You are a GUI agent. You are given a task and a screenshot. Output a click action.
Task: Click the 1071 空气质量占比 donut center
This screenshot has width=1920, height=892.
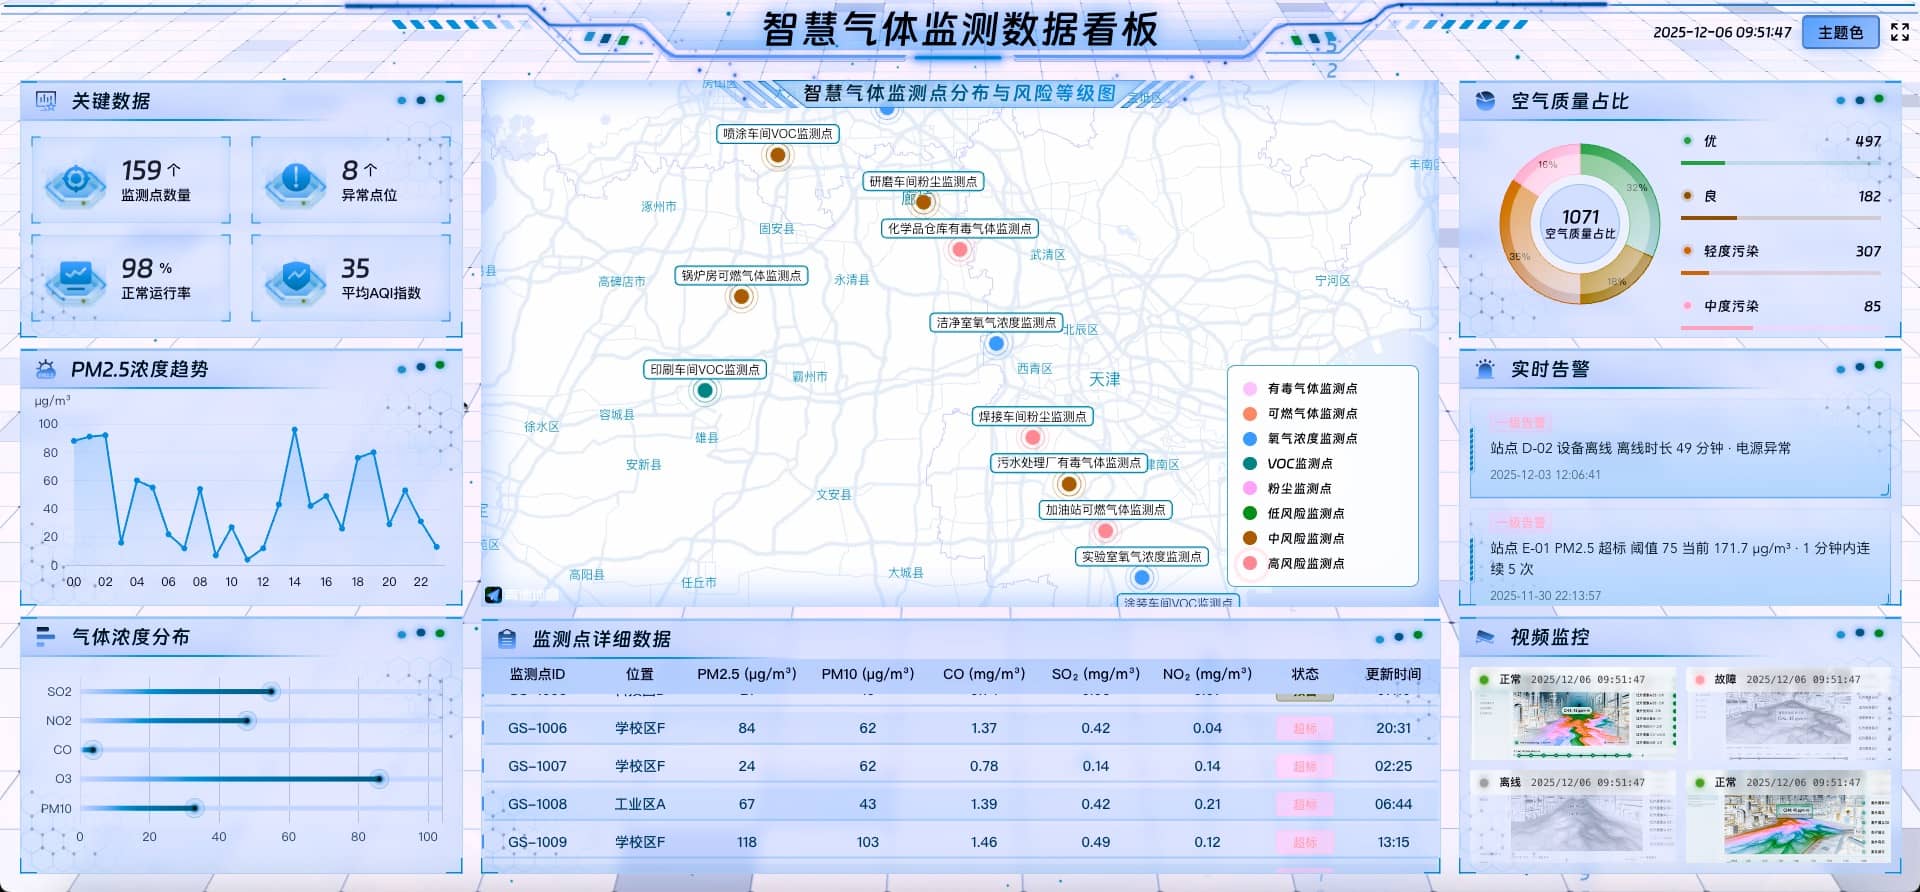(1581, 223)
